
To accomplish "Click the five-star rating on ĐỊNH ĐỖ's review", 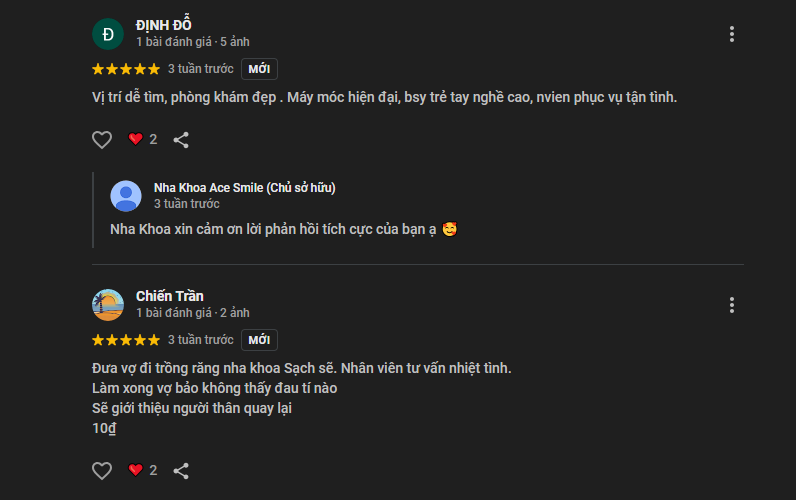I will click(x=126, y=69).
